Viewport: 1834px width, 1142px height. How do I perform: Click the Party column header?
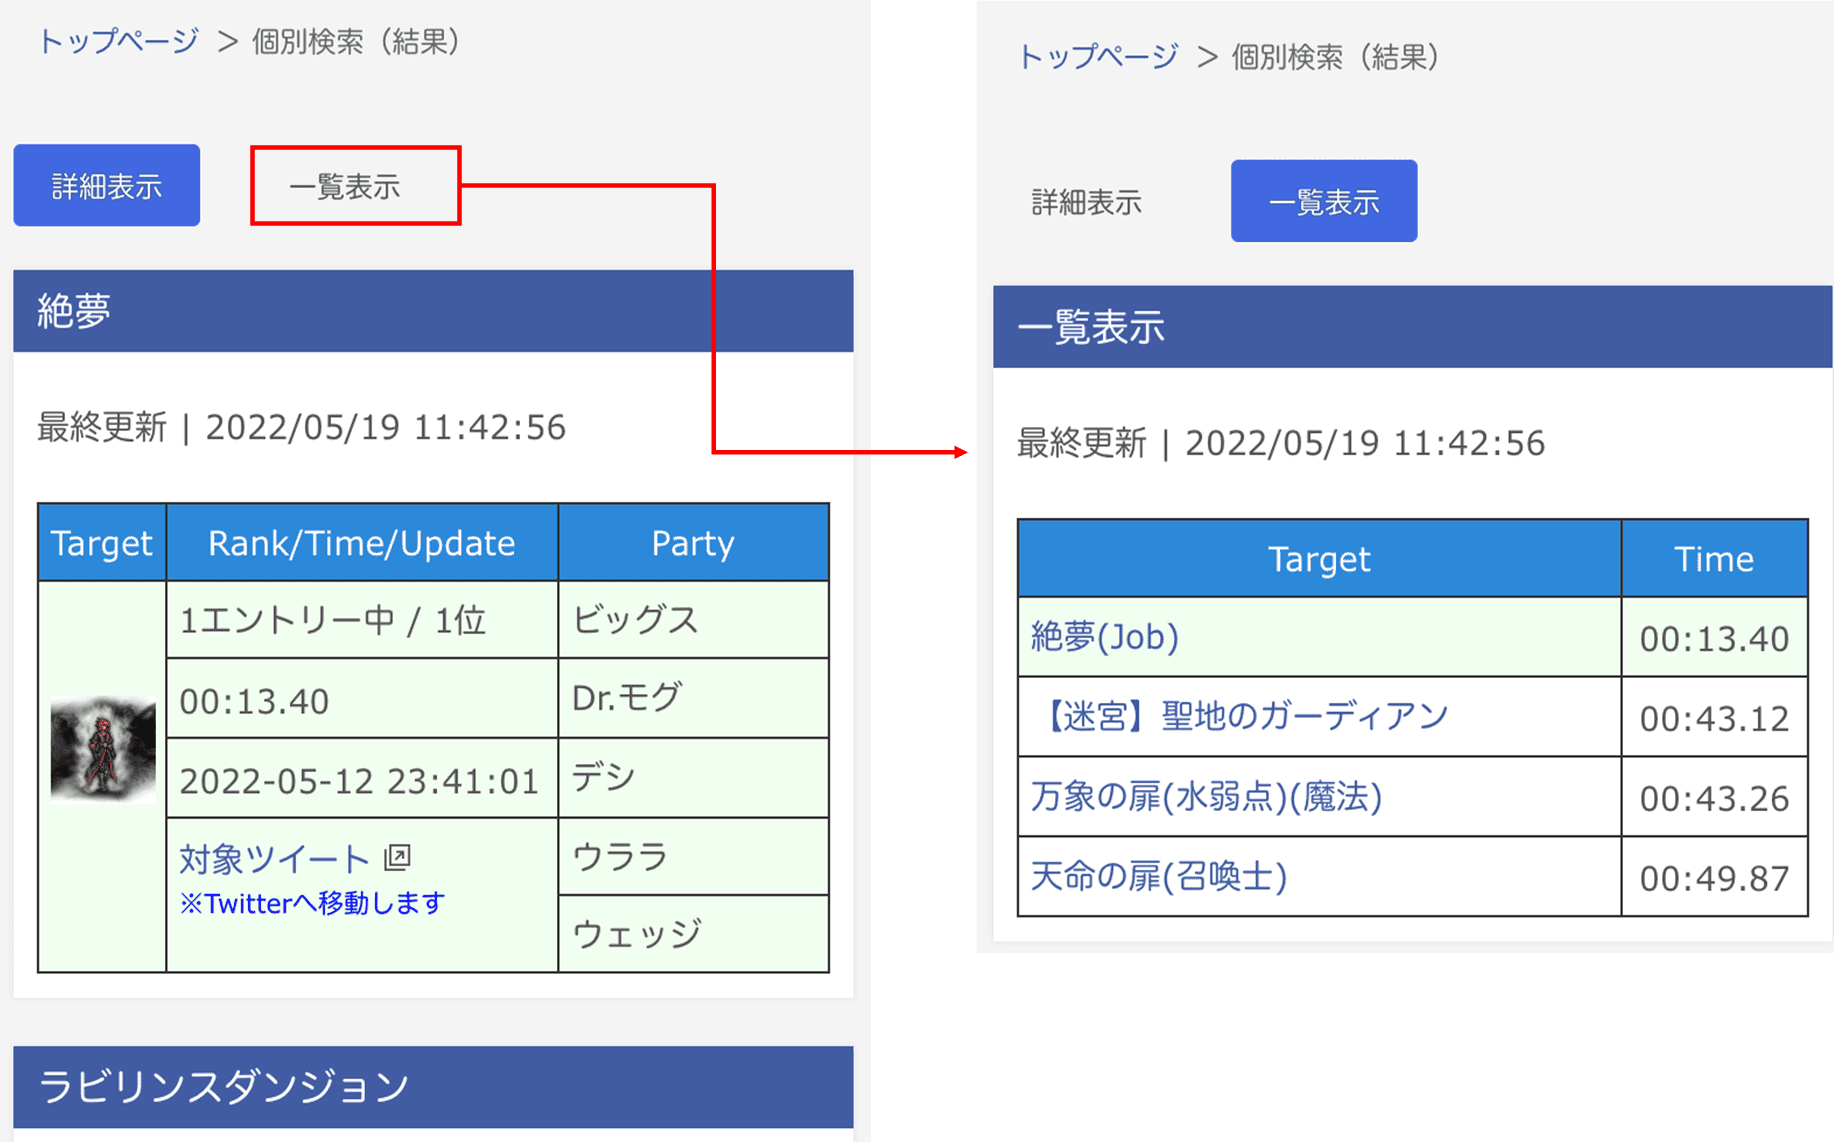(x=692, y=543)
